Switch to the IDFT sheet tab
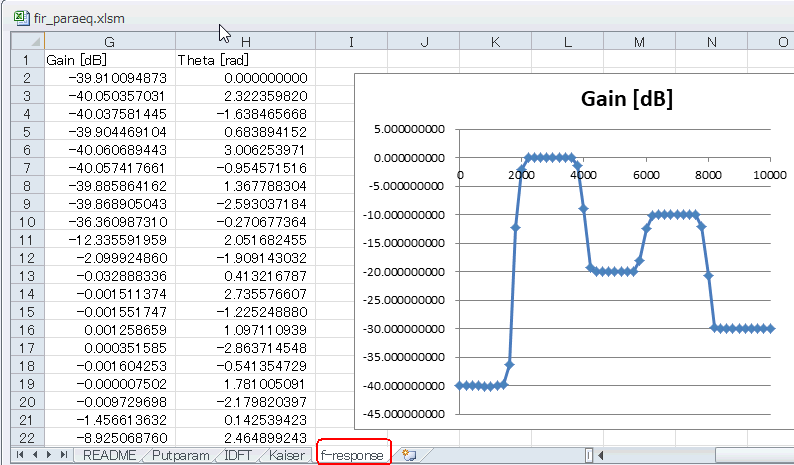This screenshot has height=465, width=794. [237, 455]
